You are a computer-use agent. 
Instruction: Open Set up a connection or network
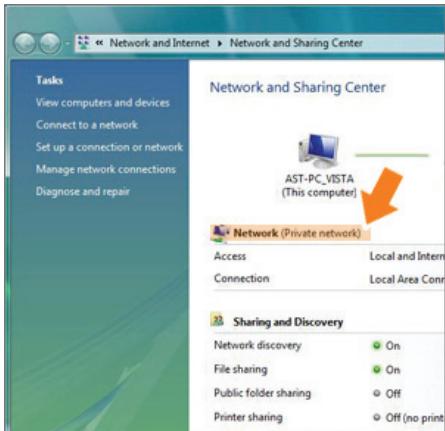tap(109, 147)
